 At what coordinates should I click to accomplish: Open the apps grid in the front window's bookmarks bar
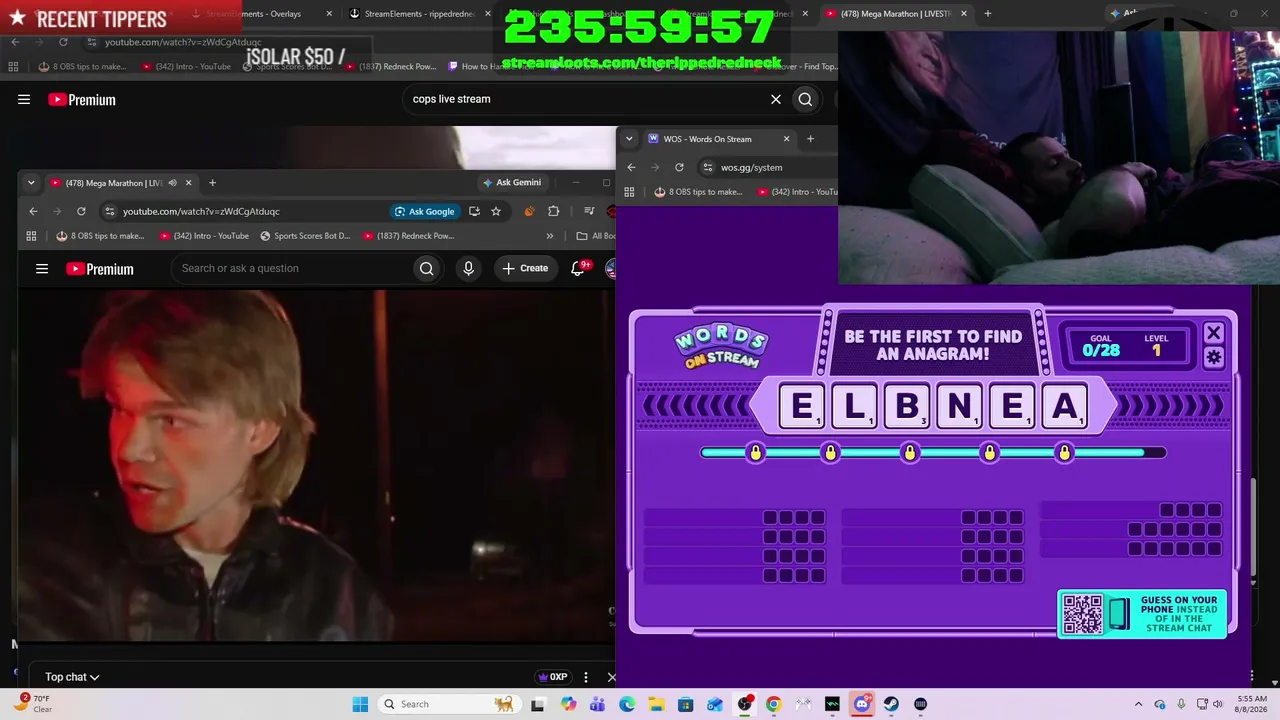coord(31,236)
